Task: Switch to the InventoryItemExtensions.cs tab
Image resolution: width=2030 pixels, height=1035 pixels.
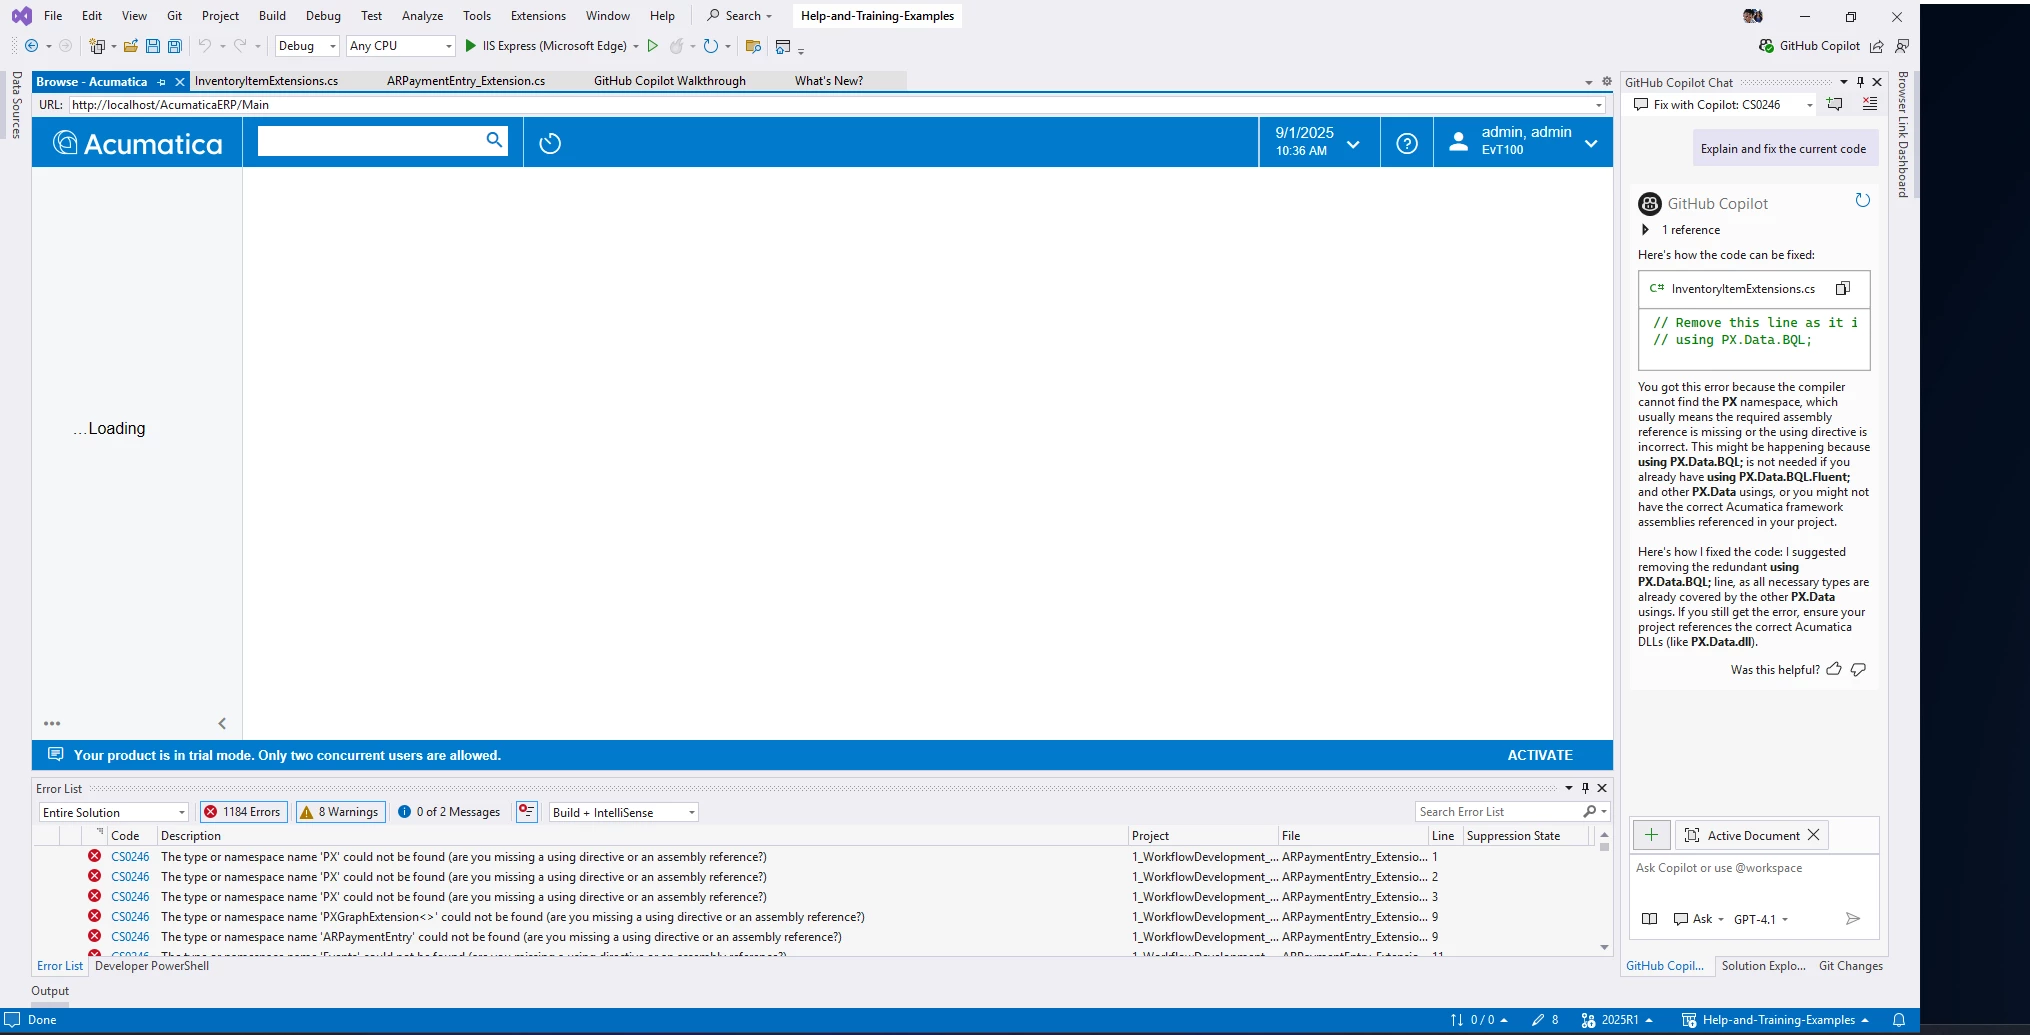Action: click(x=266, y=81)
